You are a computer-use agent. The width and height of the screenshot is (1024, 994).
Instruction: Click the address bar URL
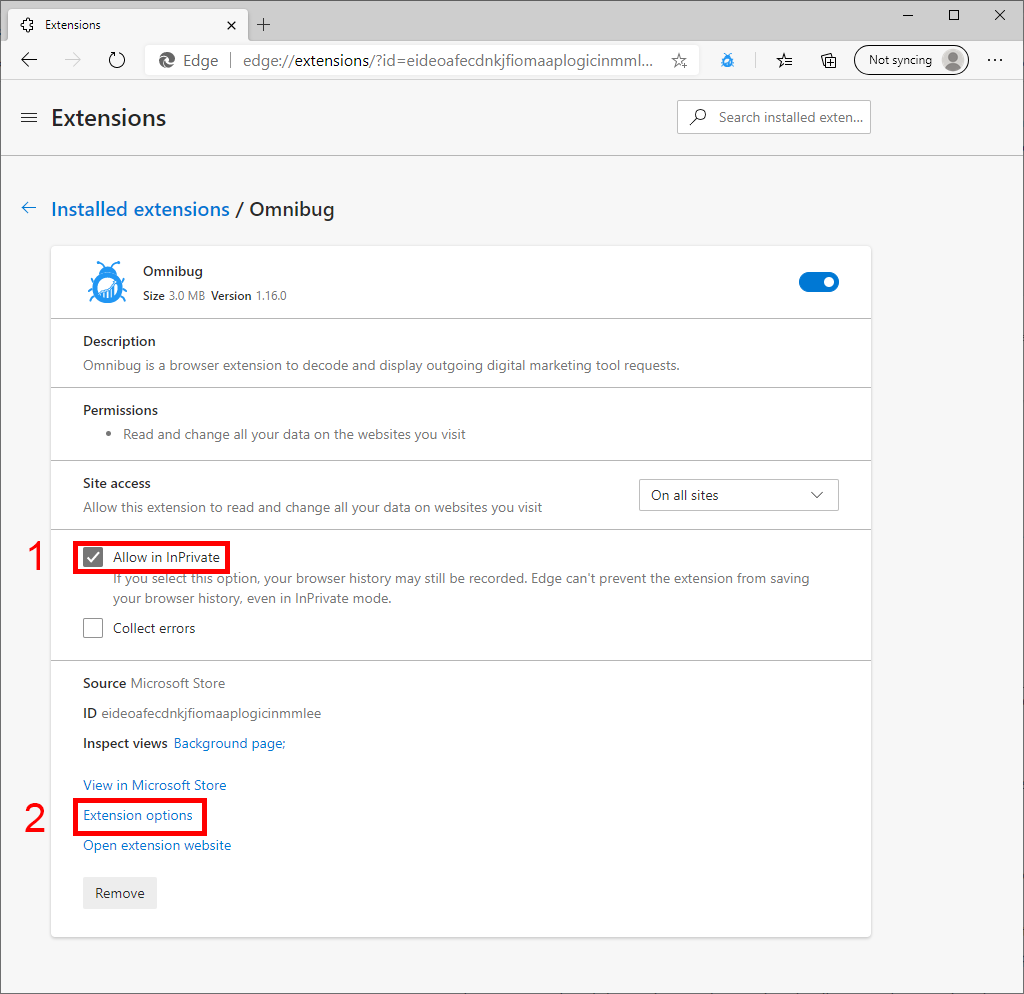[x=447, y=61]
